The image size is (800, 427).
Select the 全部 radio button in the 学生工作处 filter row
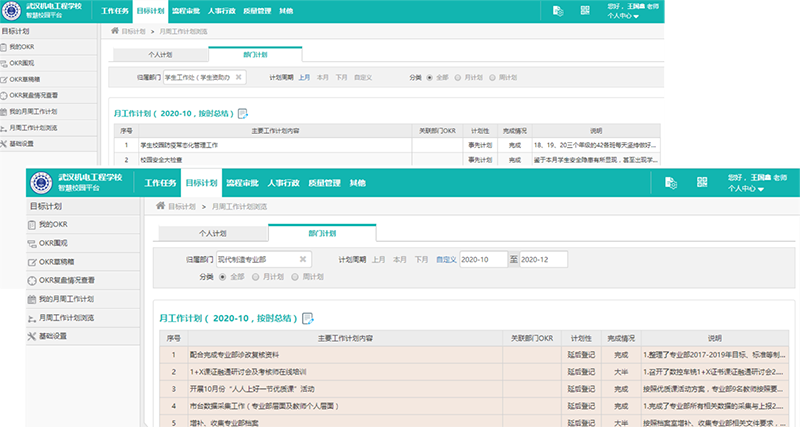pos(430,76)
